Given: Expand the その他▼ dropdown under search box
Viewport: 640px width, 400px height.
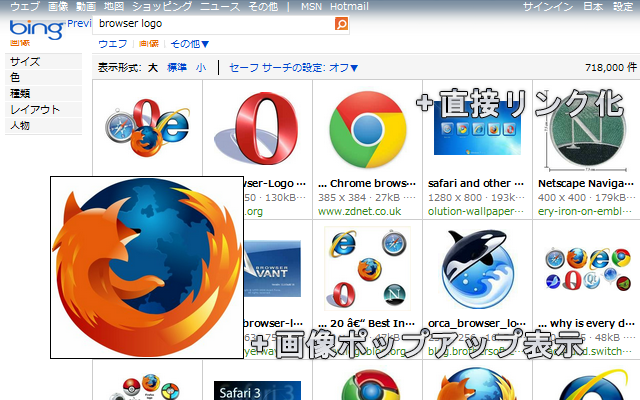Looking at the screenshot, I should (189, 44).
